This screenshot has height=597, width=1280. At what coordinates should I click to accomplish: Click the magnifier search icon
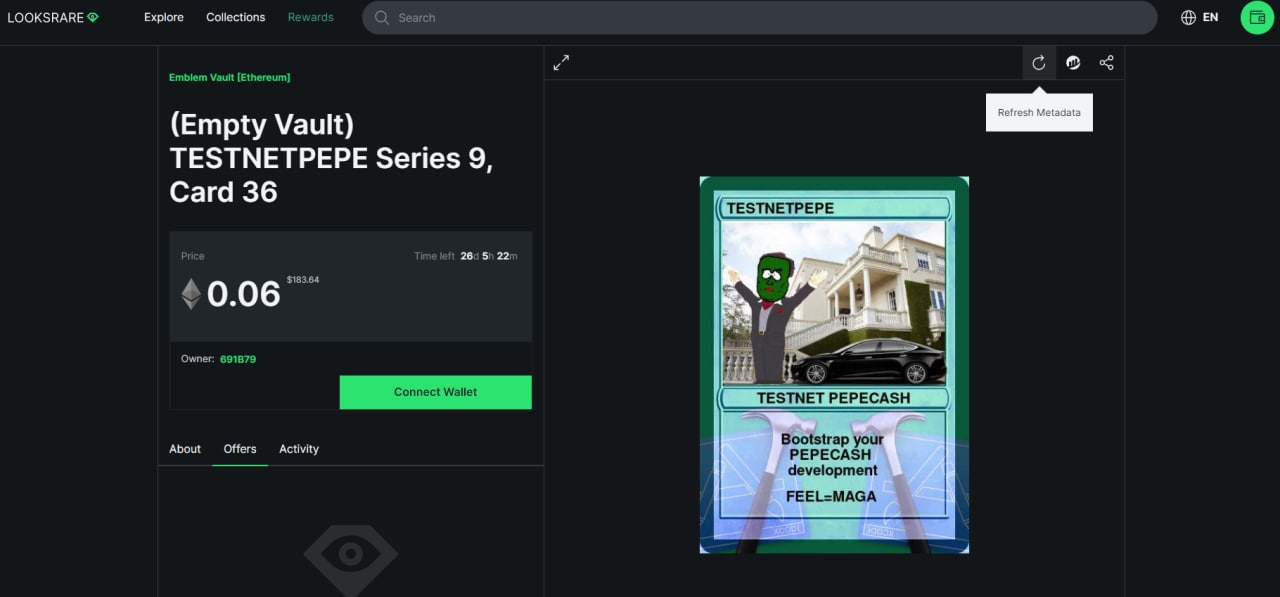[x=382, y=18]
